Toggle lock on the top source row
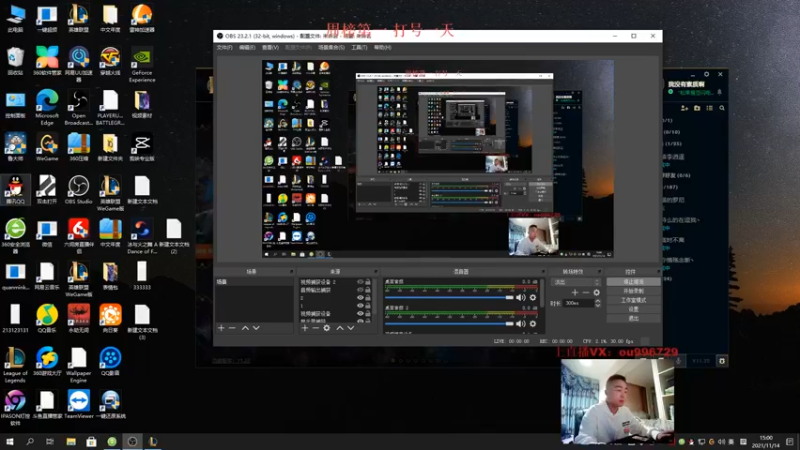This screenshot has height=450, width=800. coord(368,282)
